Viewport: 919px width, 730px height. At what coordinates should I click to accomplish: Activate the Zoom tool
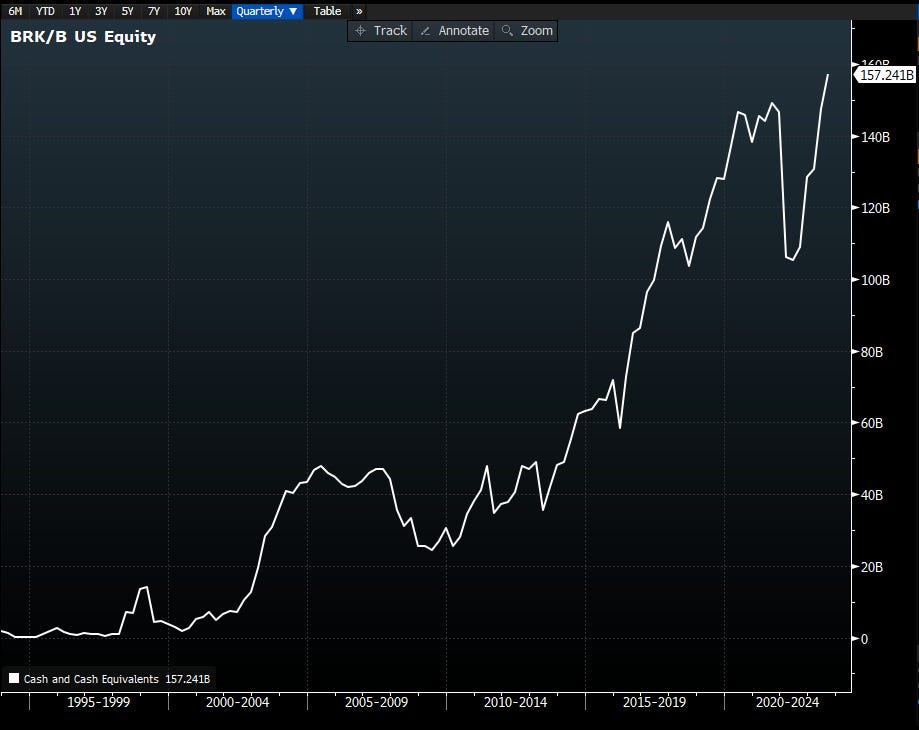point(527,30)
